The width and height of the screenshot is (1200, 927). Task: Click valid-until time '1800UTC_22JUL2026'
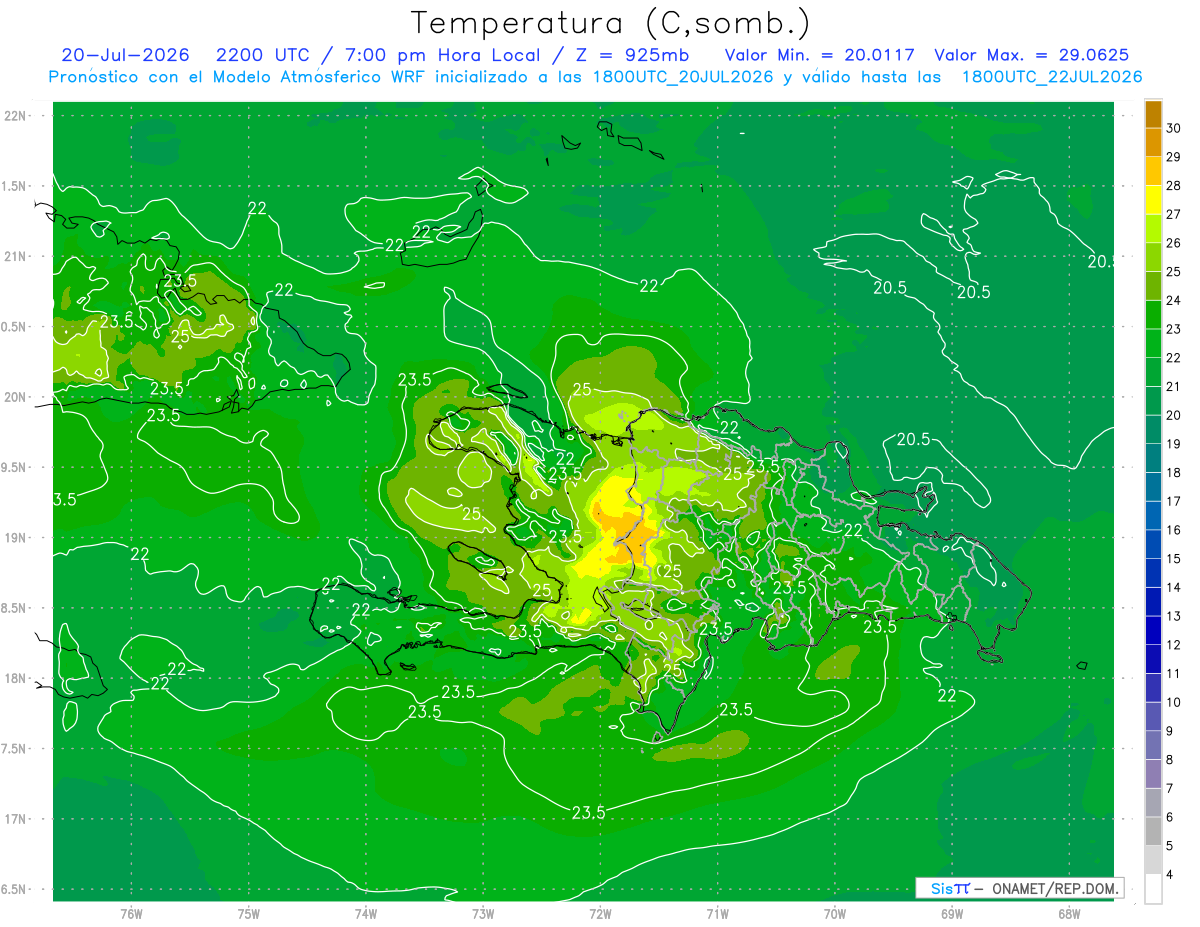click(x=1052, y=77)
